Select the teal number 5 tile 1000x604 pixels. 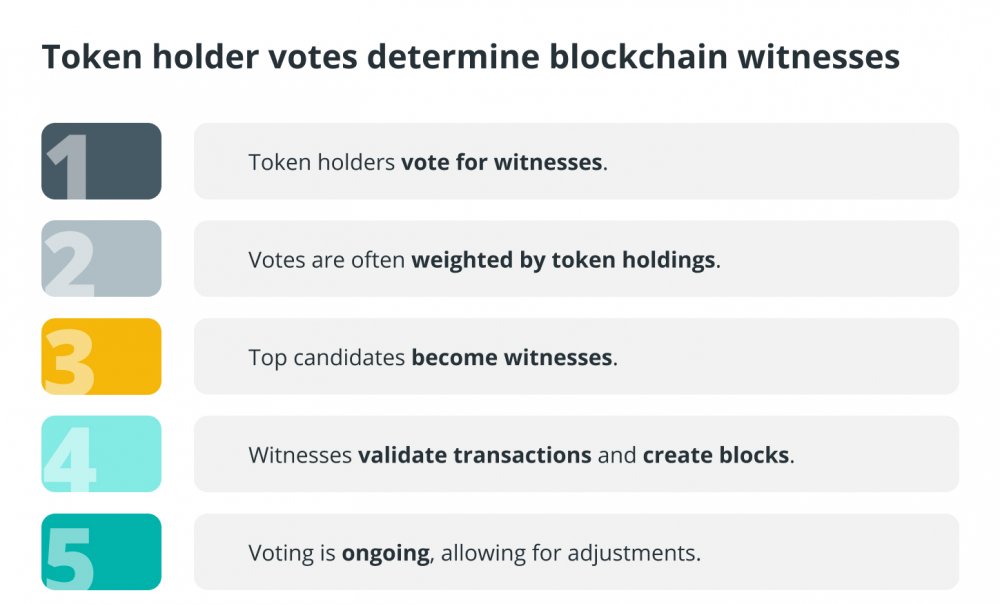tap(101, 552)
